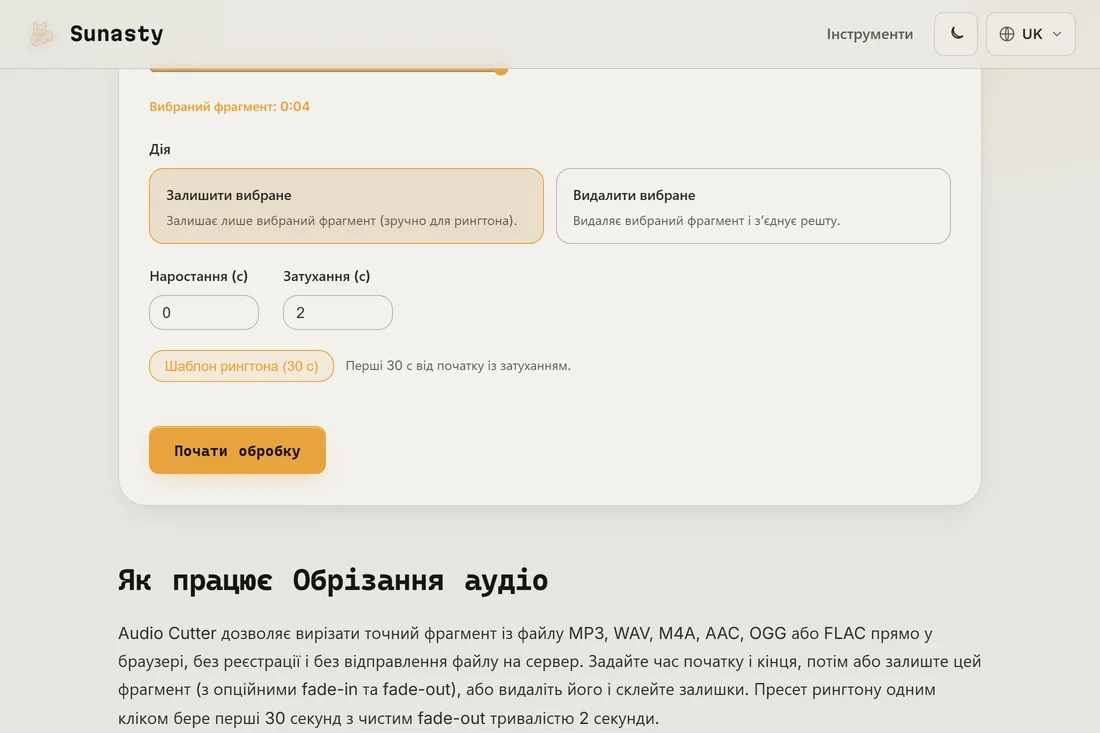Focus the Наростання (с) input field
1100x733 pixels.
click(203, 312)
